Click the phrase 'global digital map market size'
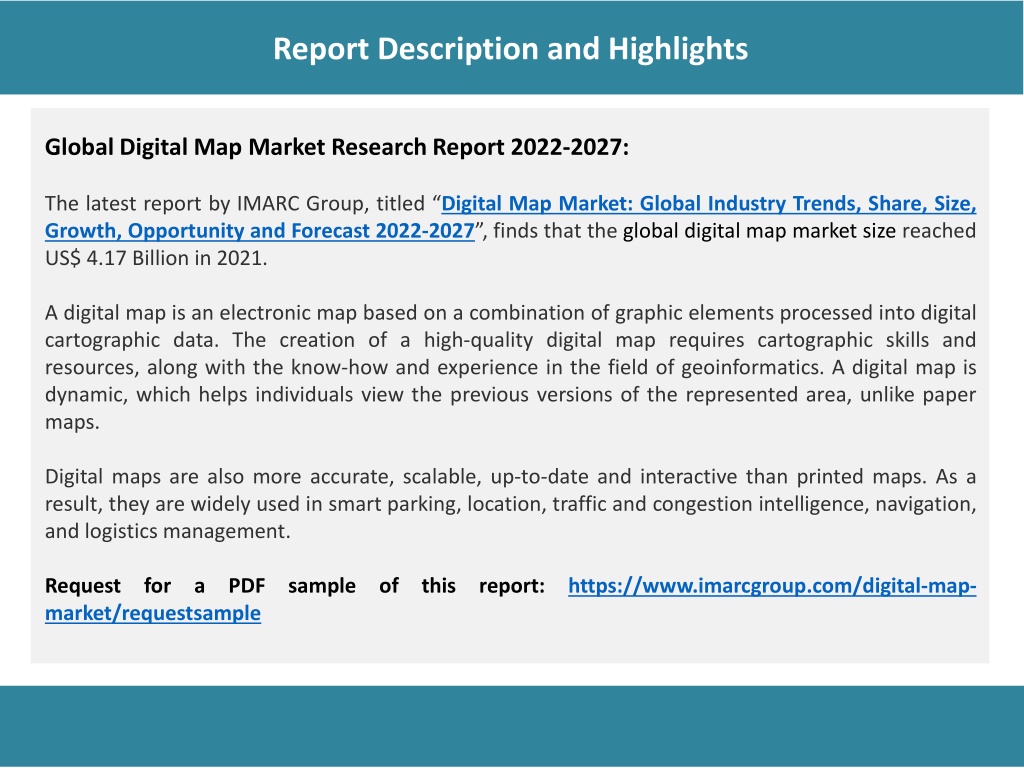 [760, 231]
